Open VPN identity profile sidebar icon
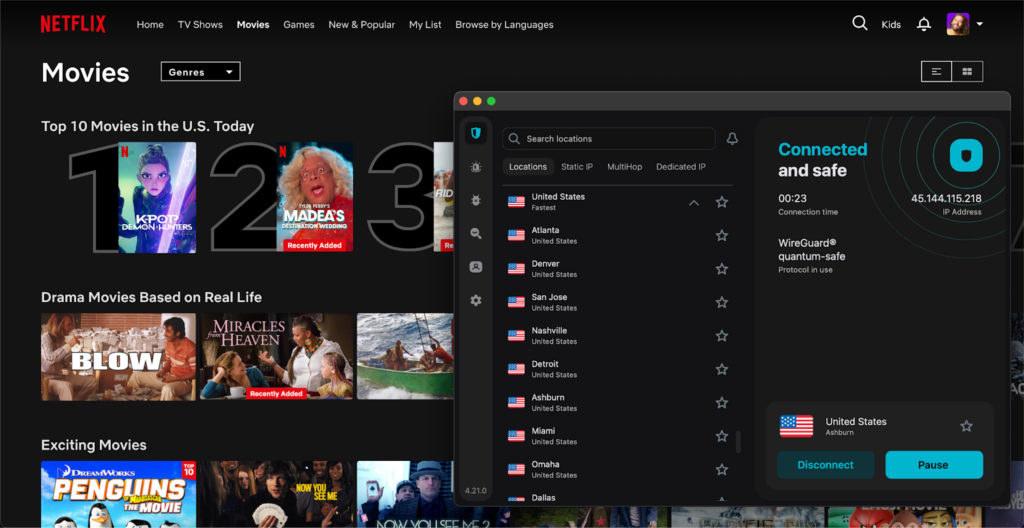The image size is (1024, 528). (476, 267)
